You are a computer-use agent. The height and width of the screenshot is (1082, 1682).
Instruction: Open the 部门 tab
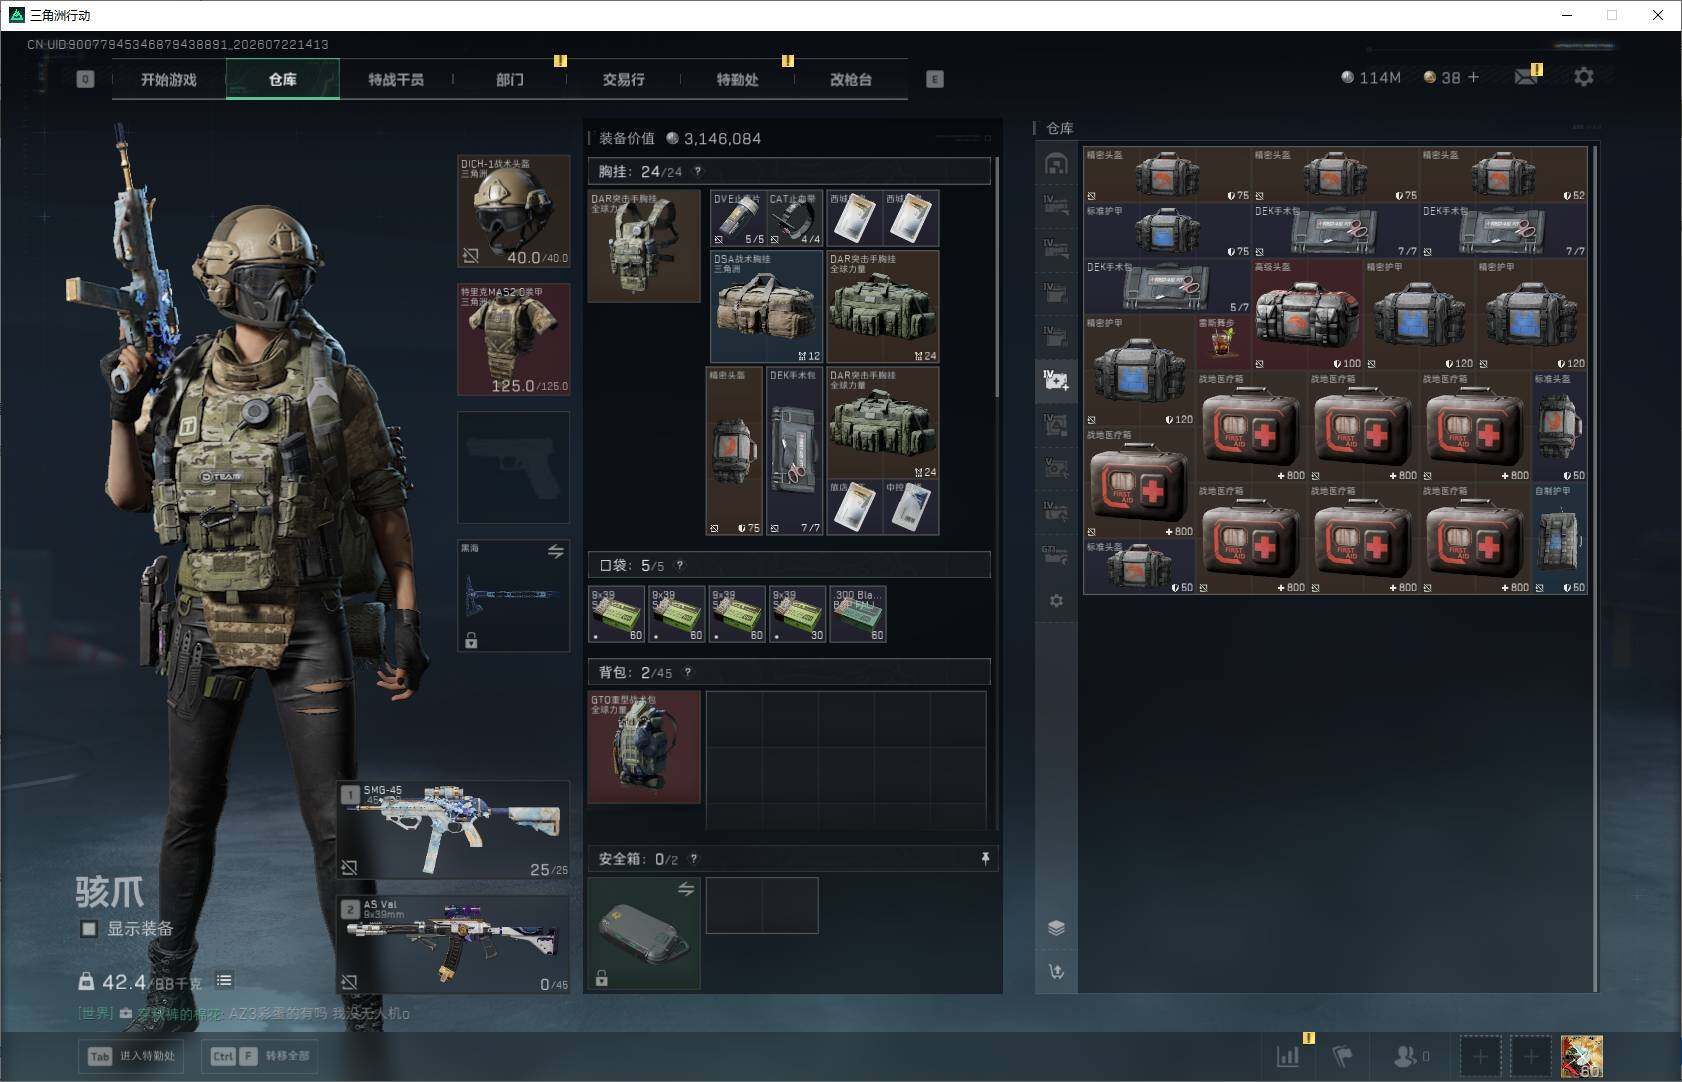point(510,79)
